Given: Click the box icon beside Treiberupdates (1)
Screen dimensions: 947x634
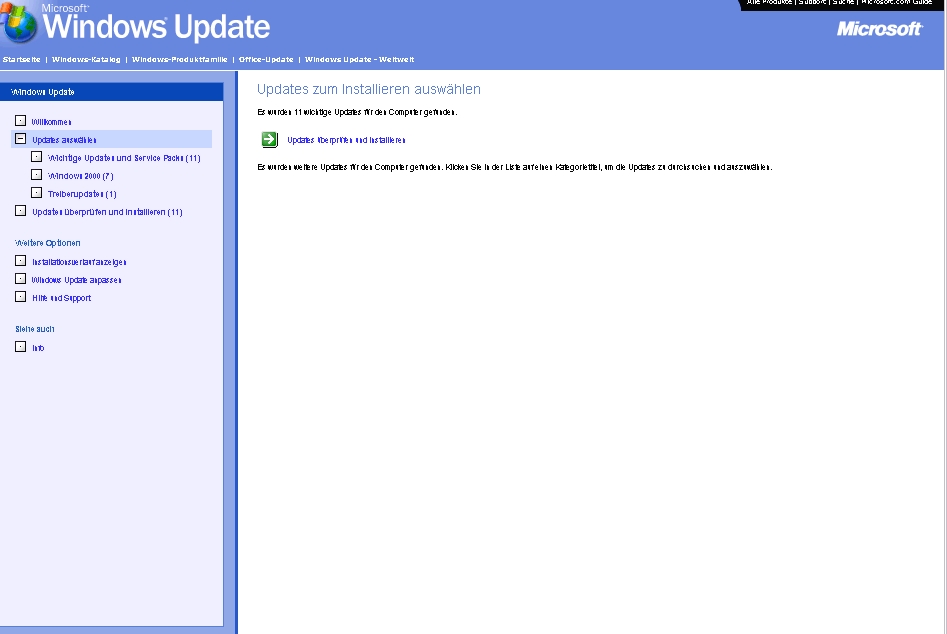Looking at the screenshot, I should pyautogui.click(x=36, y=193).
